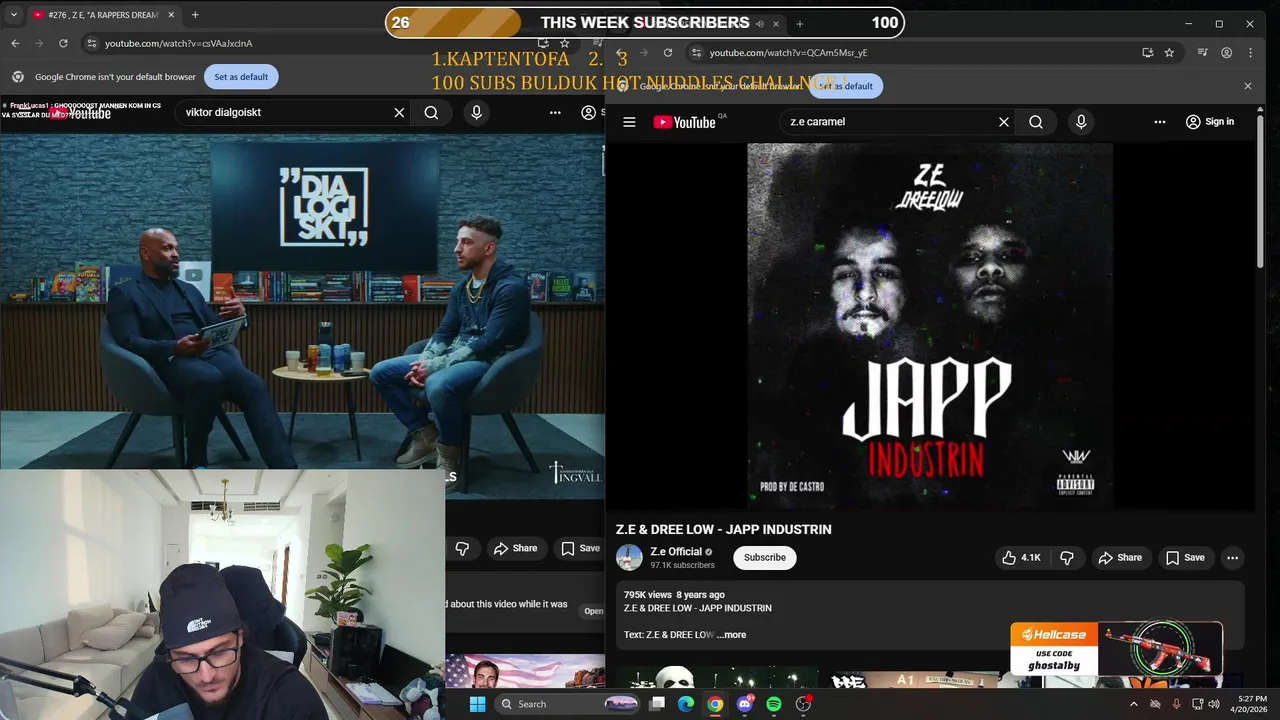Image resolution: width=1280 pixels, height=720 pixels.
Task: Launch Microsoft Edge from taskbar
Action: (x=686, y=704)
